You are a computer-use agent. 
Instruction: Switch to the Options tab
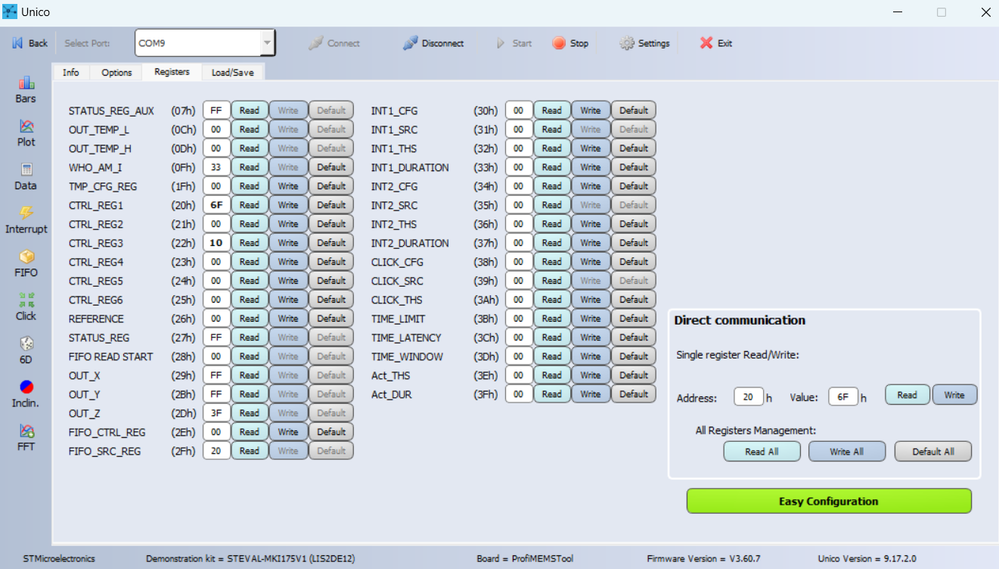(117, 73)
